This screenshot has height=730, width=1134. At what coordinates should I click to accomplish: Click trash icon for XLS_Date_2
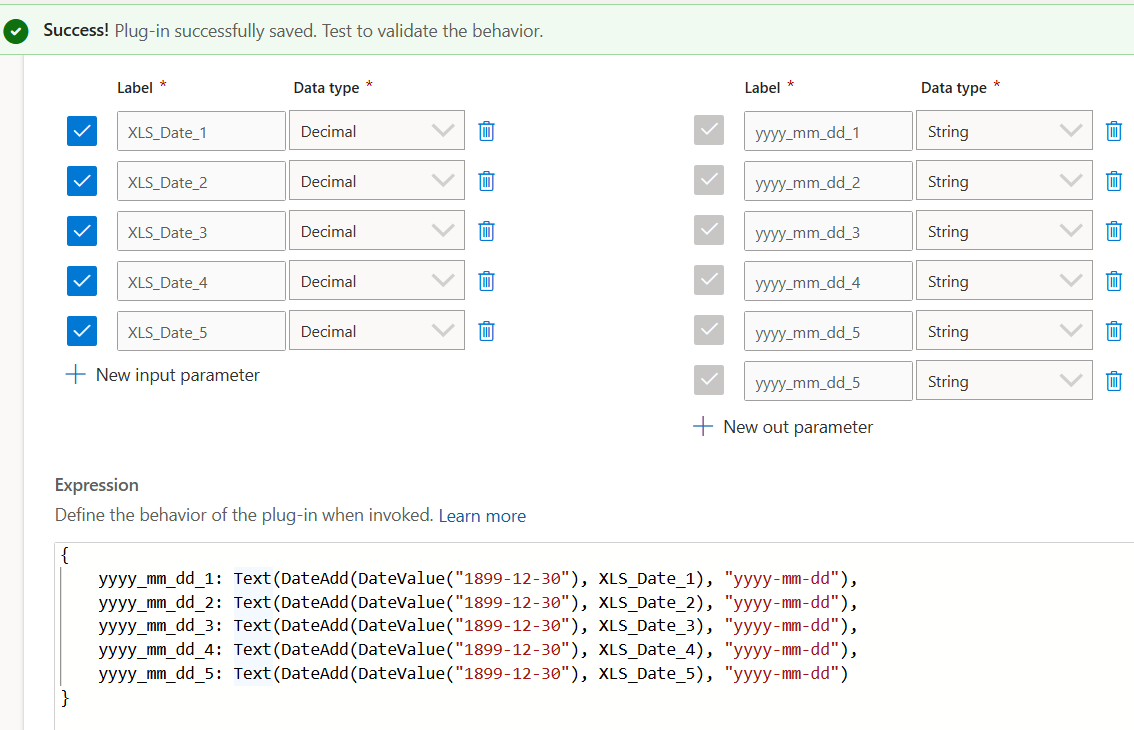click(x=486, y=181)
